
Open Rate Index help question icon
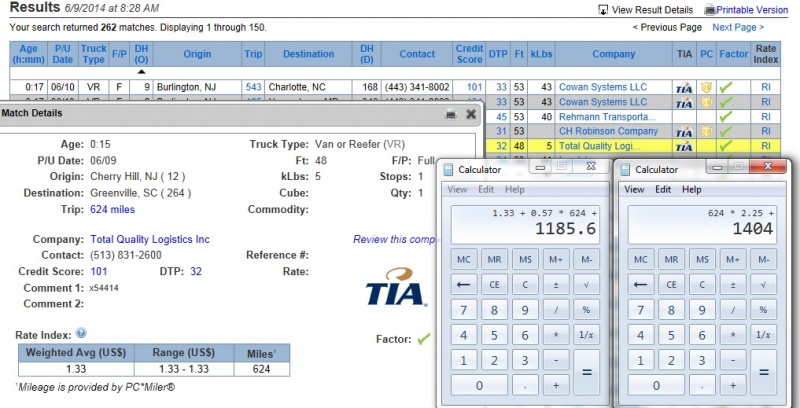click(x=81, y=333)
